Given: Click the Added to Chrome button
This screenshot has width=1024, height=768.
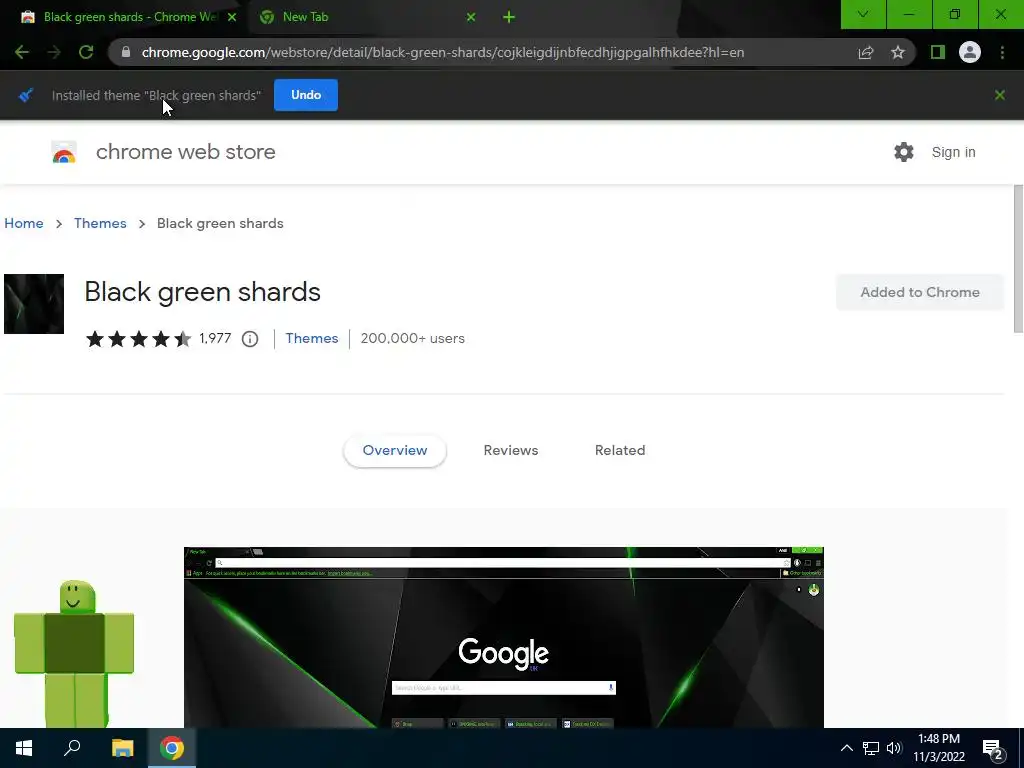Looking at the screenshot, I should pyautogui.click(x=920, y=292).
